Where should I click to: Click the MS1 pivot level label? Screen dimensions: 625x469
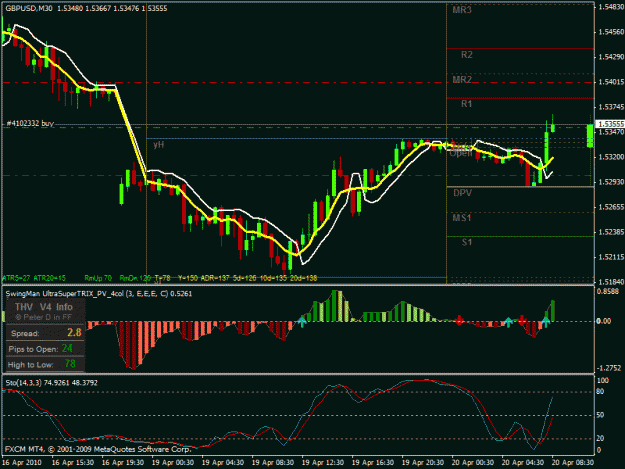[x=462, y=218]
